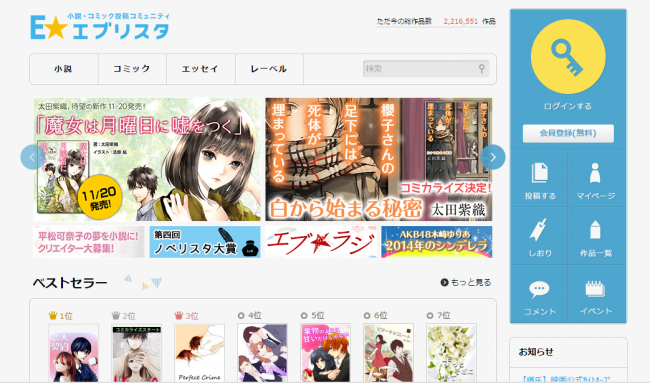Click the search magnifier icon
Image resolution: width=650 pixels, height=383 pixels.
482,68
